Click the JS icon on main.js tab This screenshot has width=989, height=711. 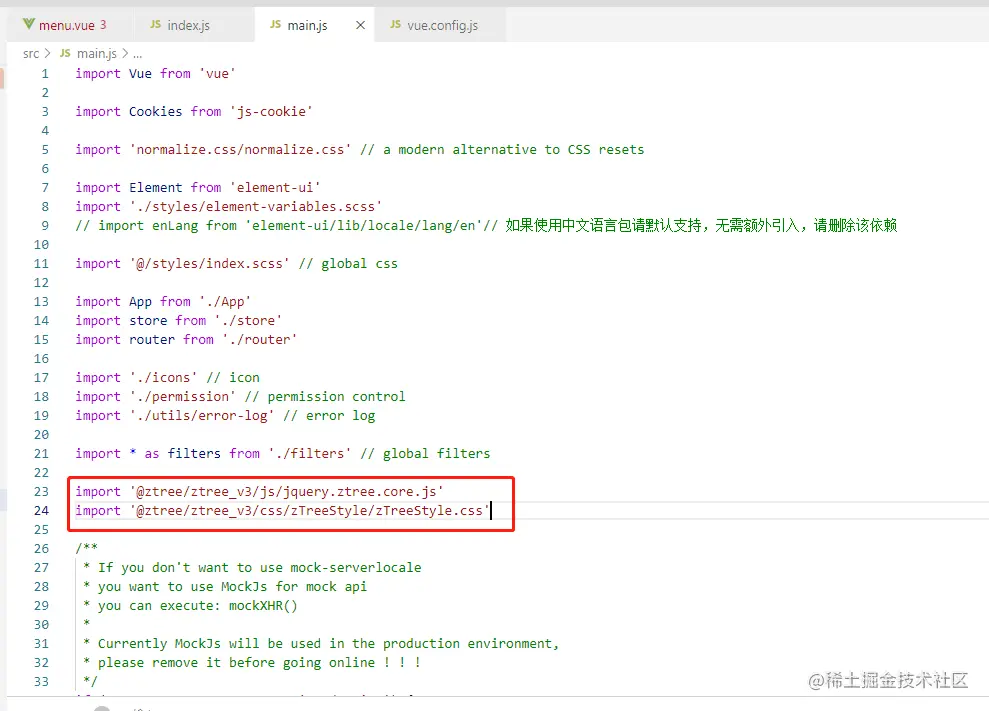(276, 25)
